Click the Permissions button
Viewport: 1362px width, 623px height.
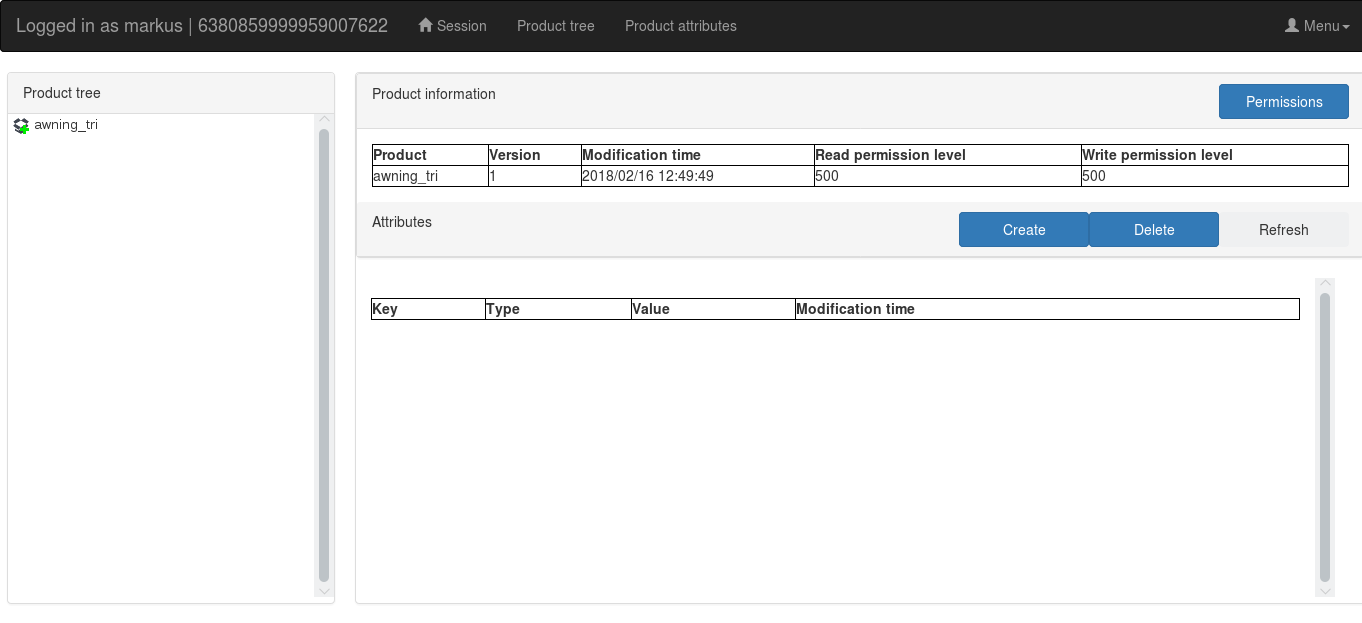pos(1284,102)
